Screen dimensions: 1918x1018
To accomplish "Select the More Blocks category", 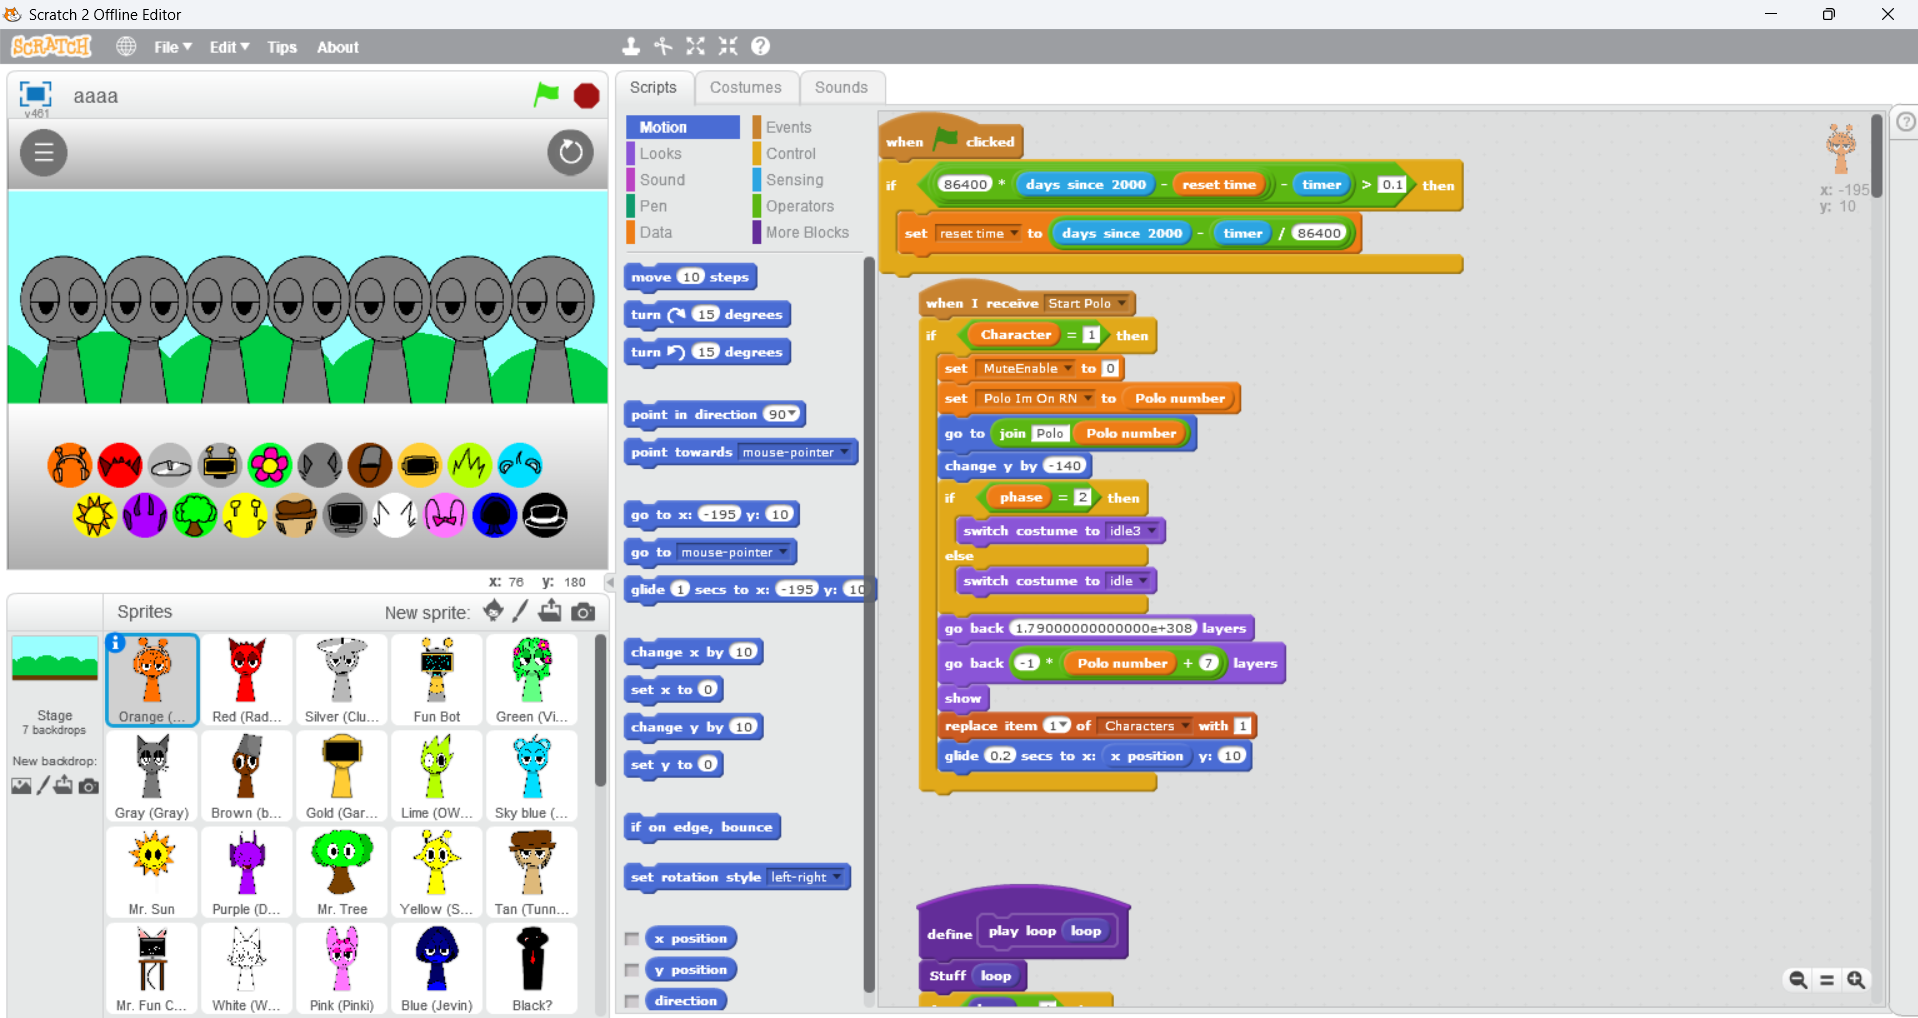I will coord(808,232).
